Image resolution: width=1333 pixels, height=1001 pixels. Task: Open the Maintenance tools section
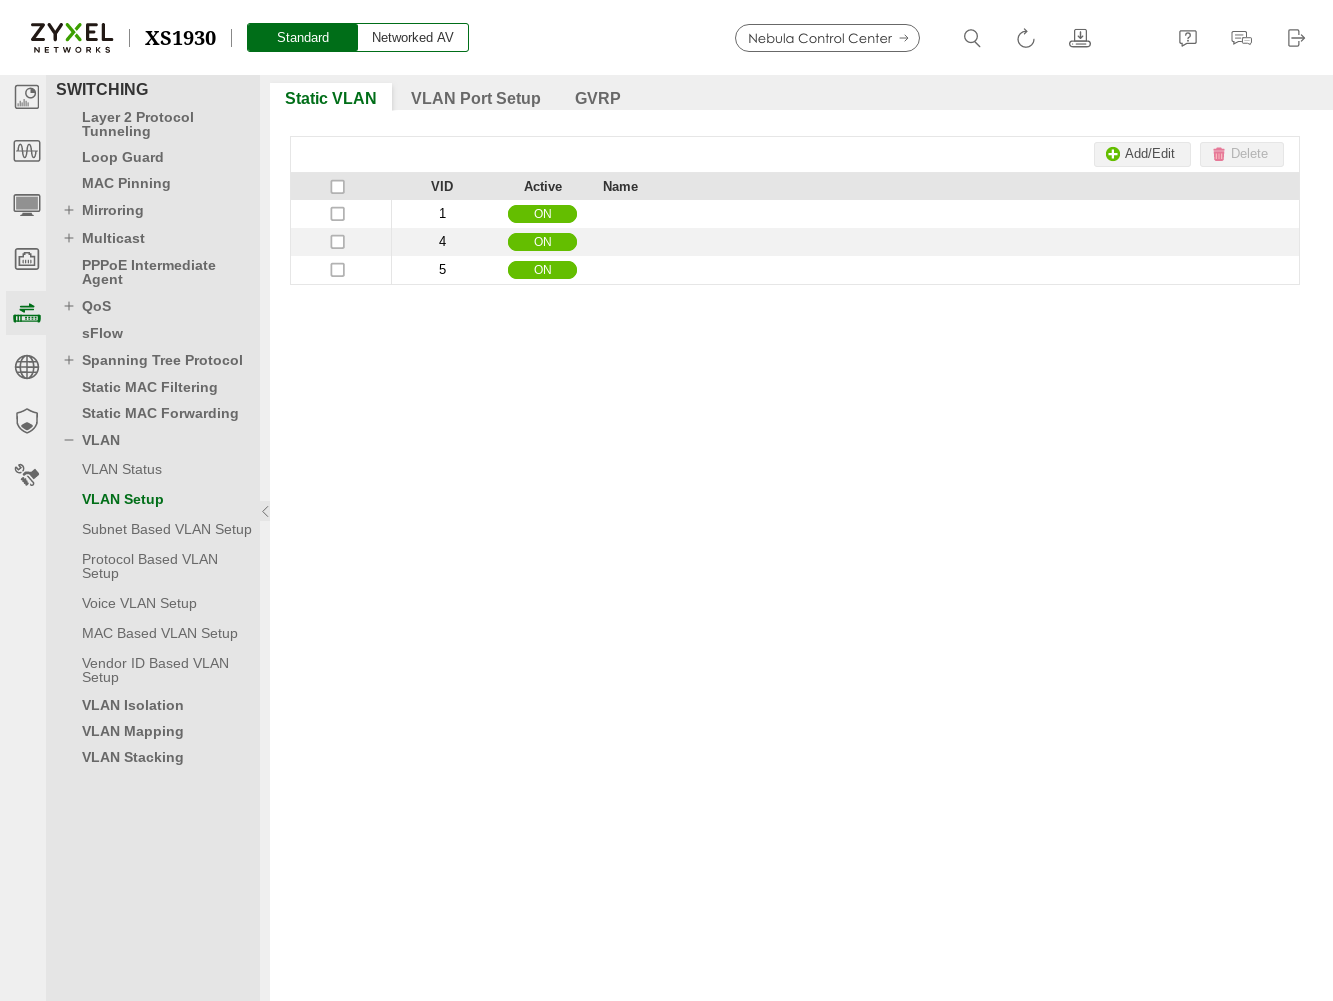(x=26, y=474)
